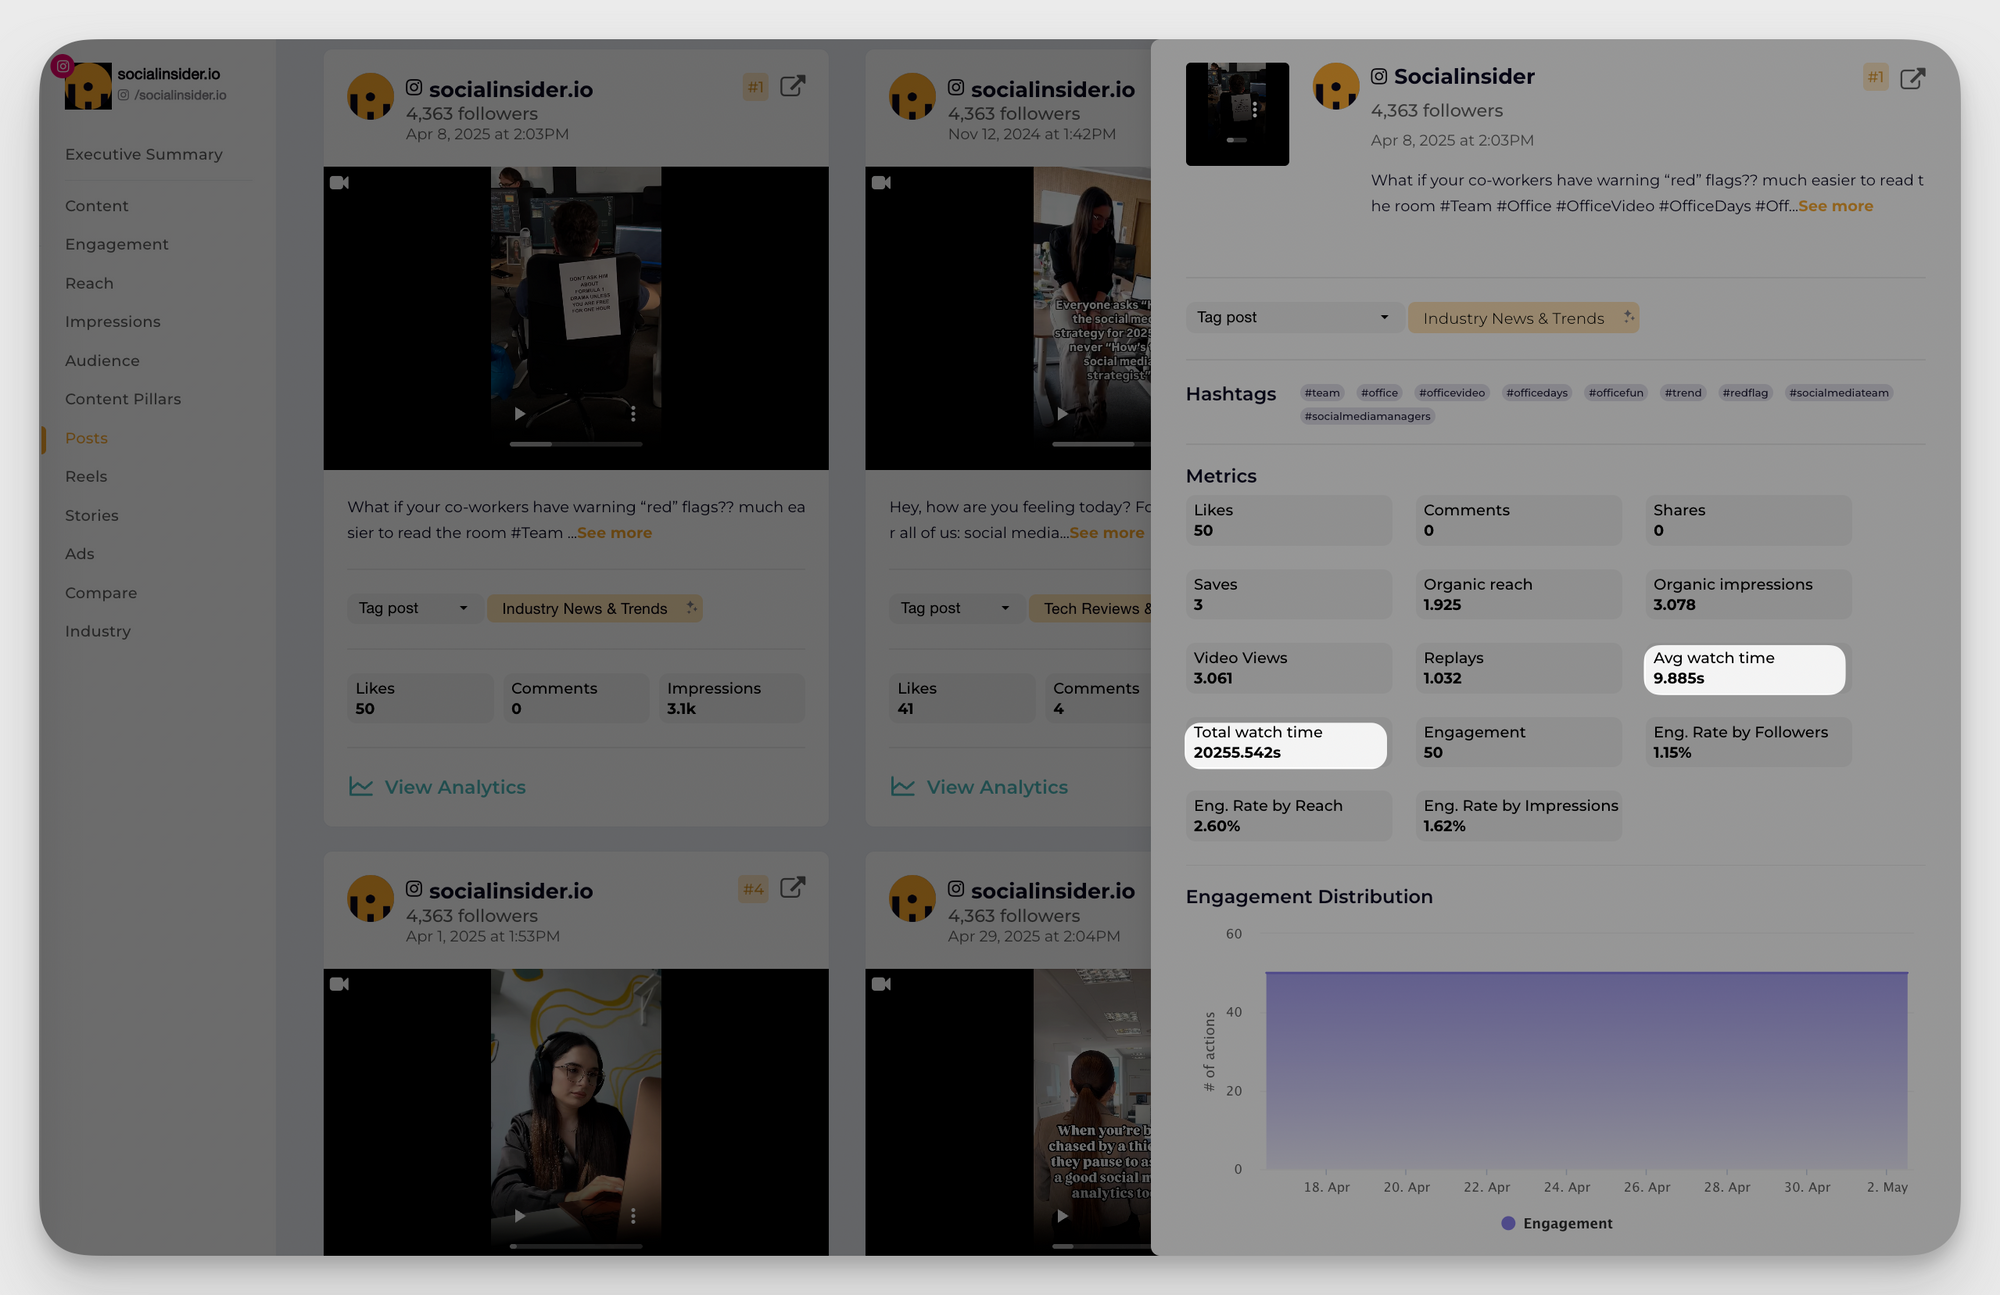The width and height of the screenshot is (2000, 1295).
Task: Select Posts in sidebar
Action: [x=86, y=438]
